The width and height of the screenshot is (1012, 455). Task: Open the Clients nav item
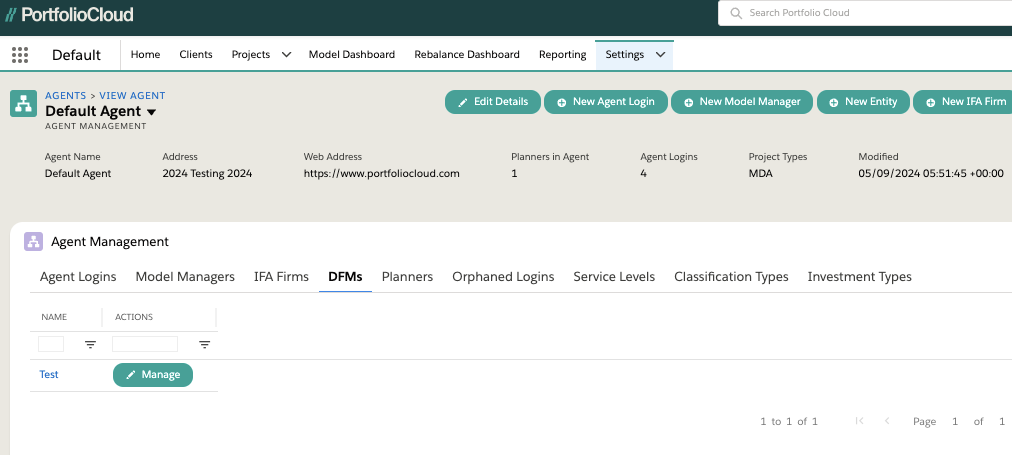(x=196, y=55)
